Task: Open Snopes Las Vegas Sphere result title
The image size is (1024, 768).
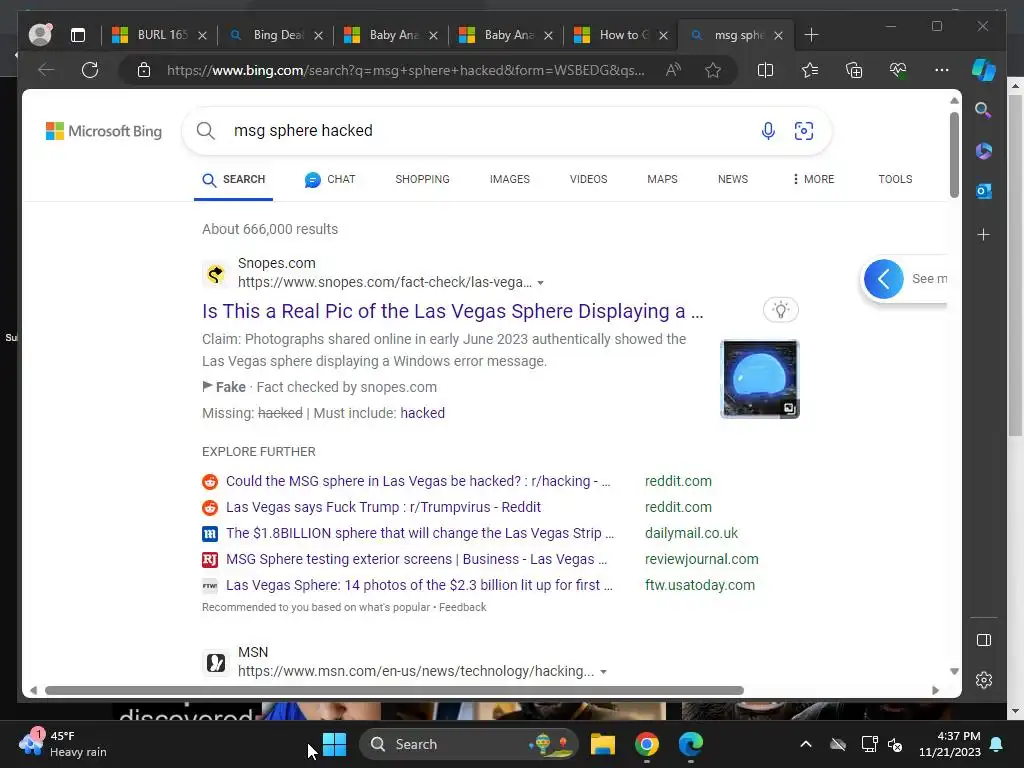Action: (453, 312)
